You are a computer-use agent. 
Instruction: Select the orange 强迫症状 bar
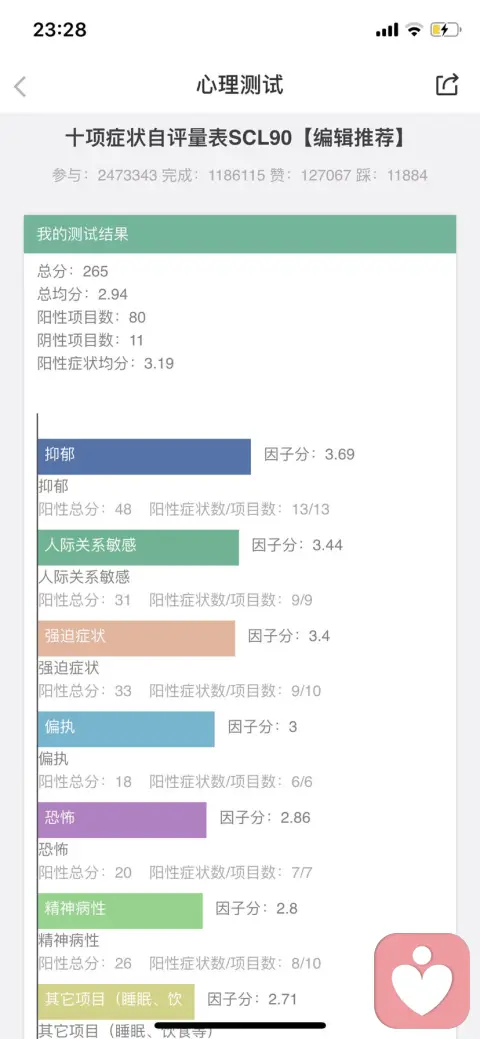click(x=136, y=638)
